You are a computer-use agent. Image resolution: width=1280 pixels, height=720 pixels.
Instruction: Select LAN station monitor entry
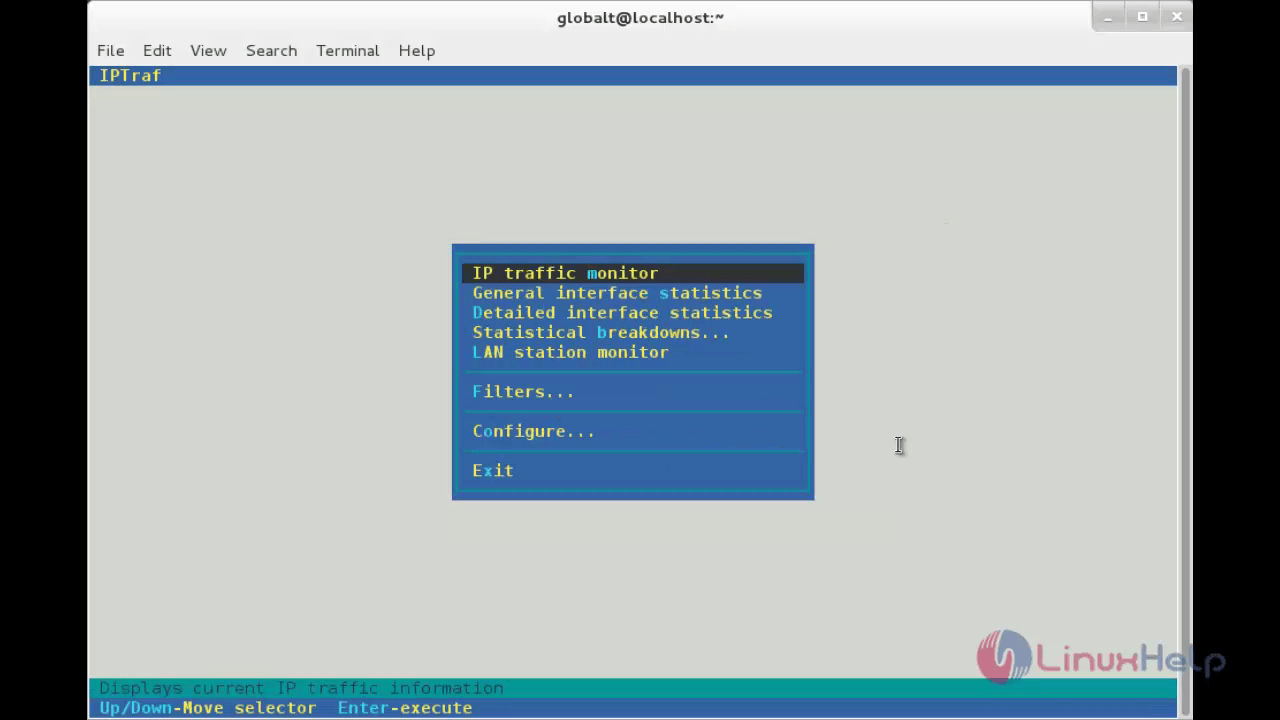coord(633,352)
